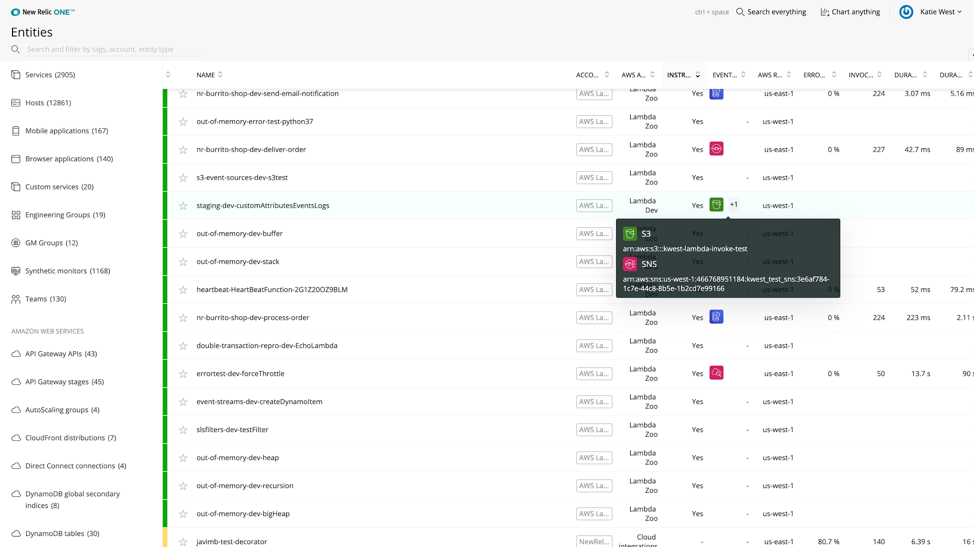Open Synthetic monitors (1168)

[68, 271]
